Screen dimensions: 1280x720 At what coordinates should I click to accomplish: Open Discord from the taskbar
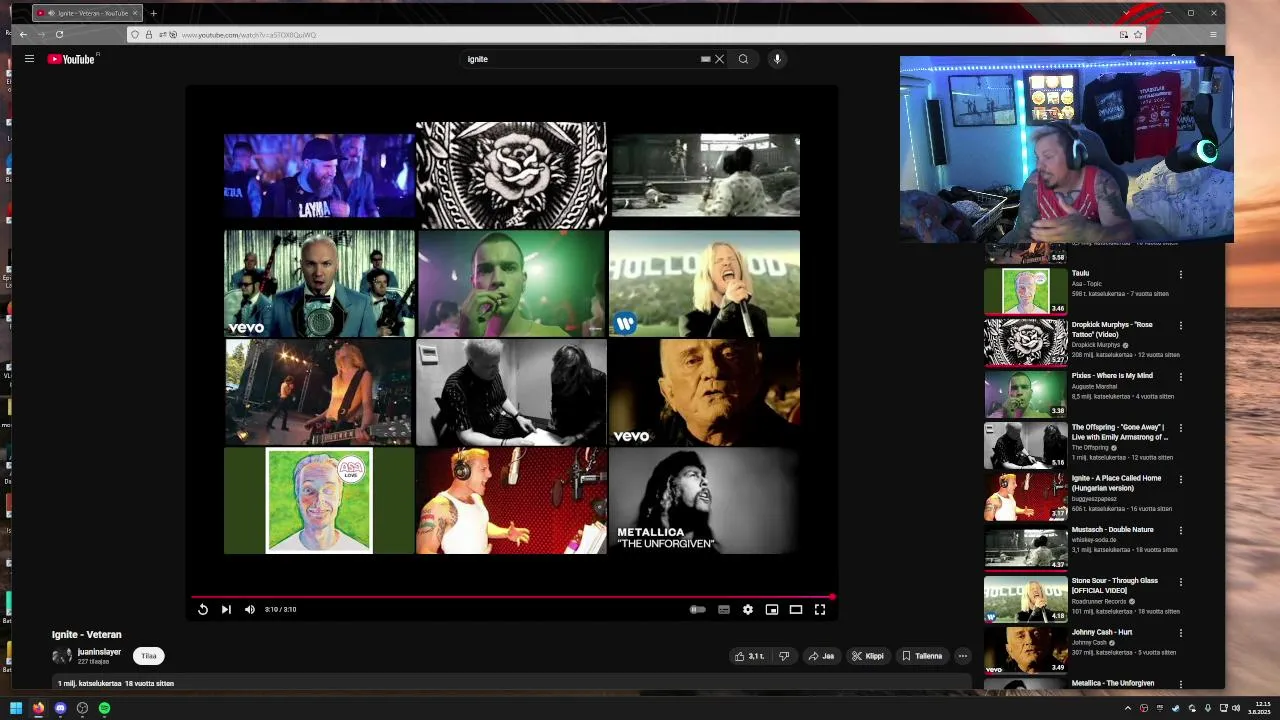pyautogui.click(x=60, y=708)
